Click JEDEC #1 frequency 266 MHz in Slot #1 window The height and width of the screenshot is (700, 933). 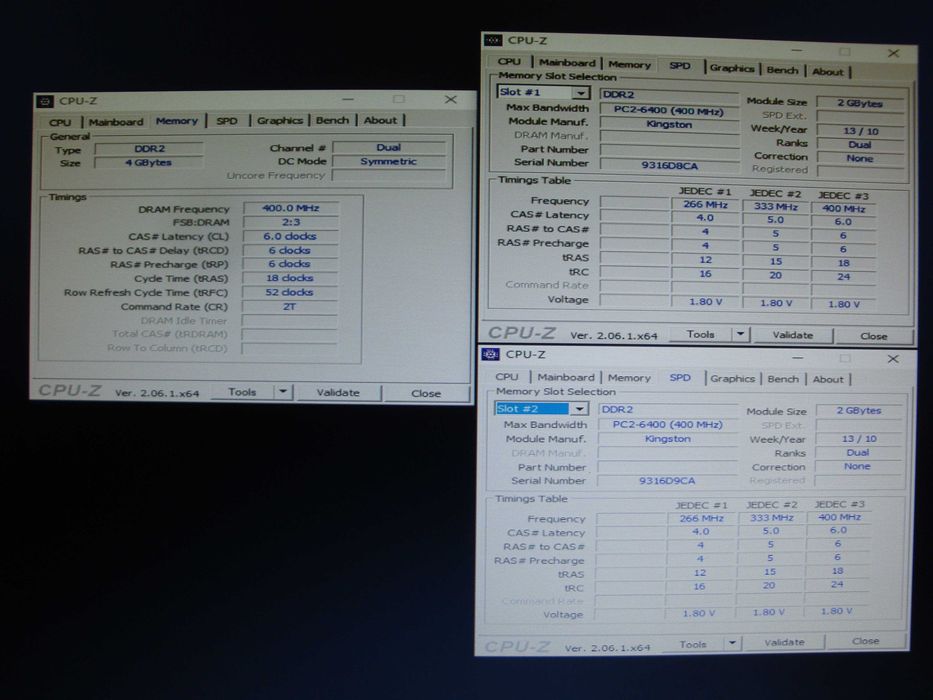coord(705,204)
